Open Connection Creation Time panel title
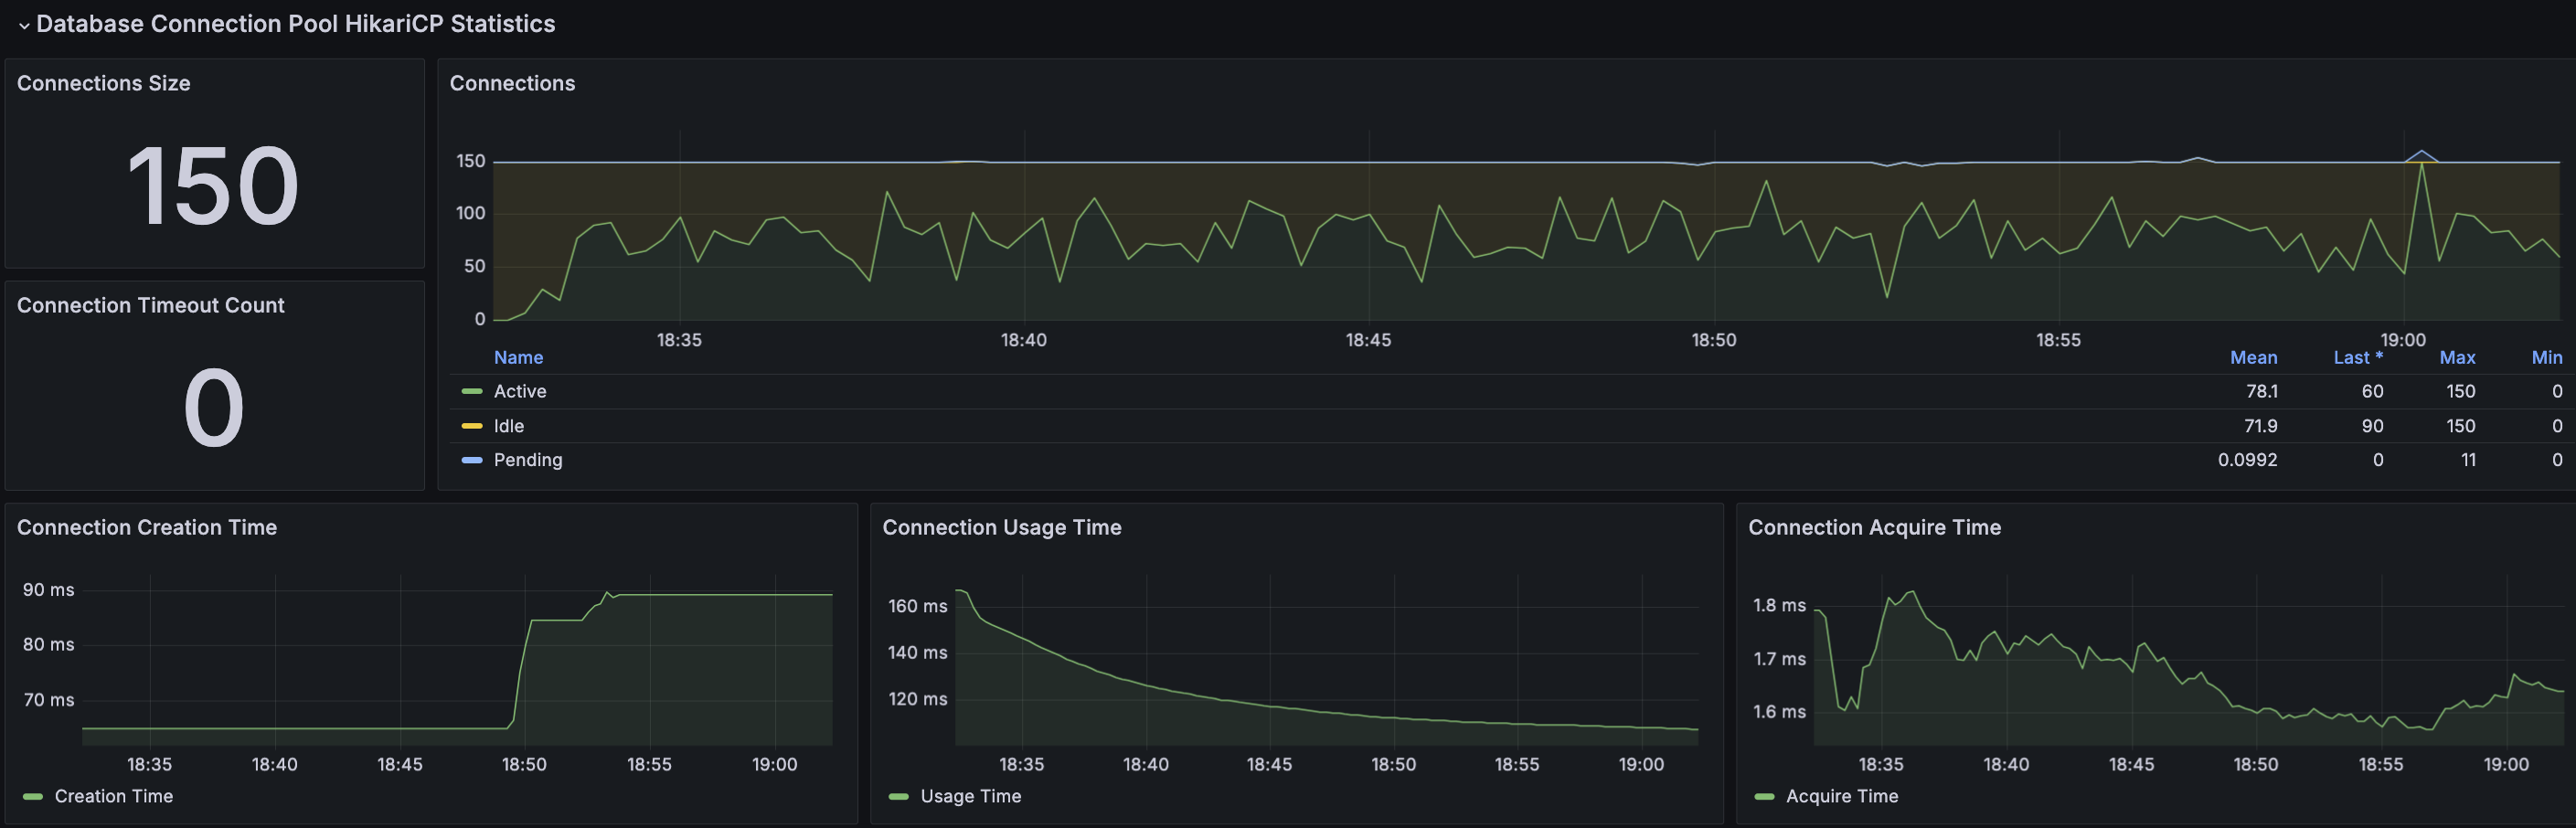 [x=146, y=527]
